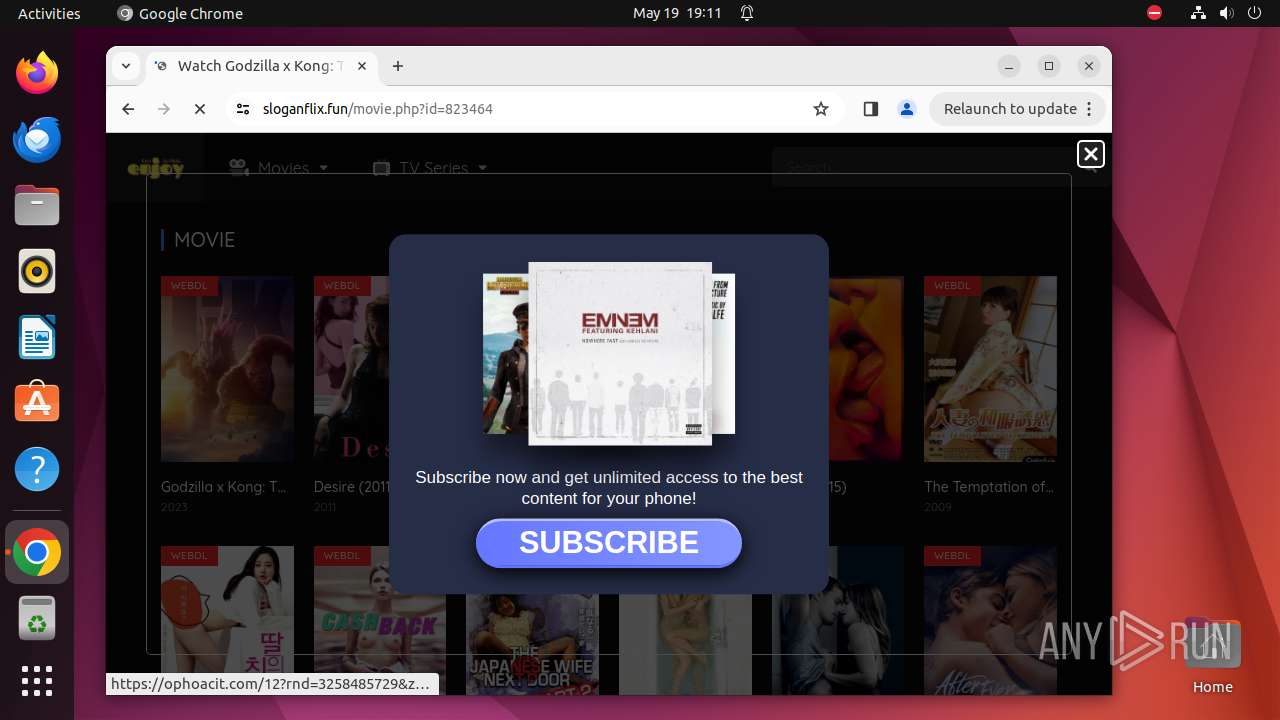Open Rhythmbox music player from dock
Screen dimensions: 1280x720
click(x=37, y=271)
